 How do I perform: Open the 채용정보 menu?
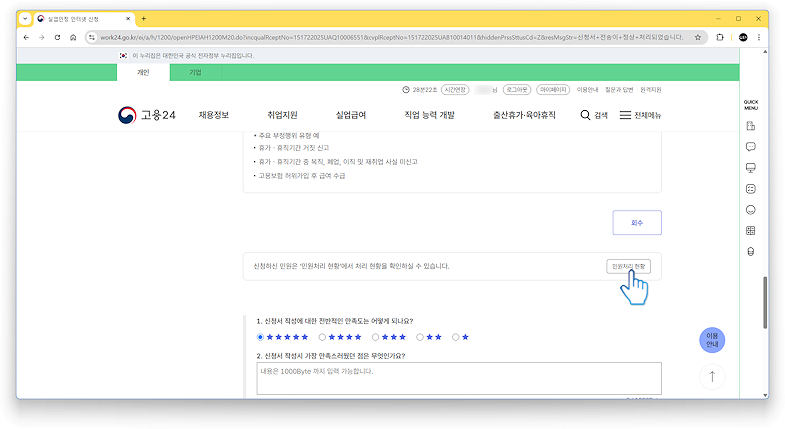[214, 115]
